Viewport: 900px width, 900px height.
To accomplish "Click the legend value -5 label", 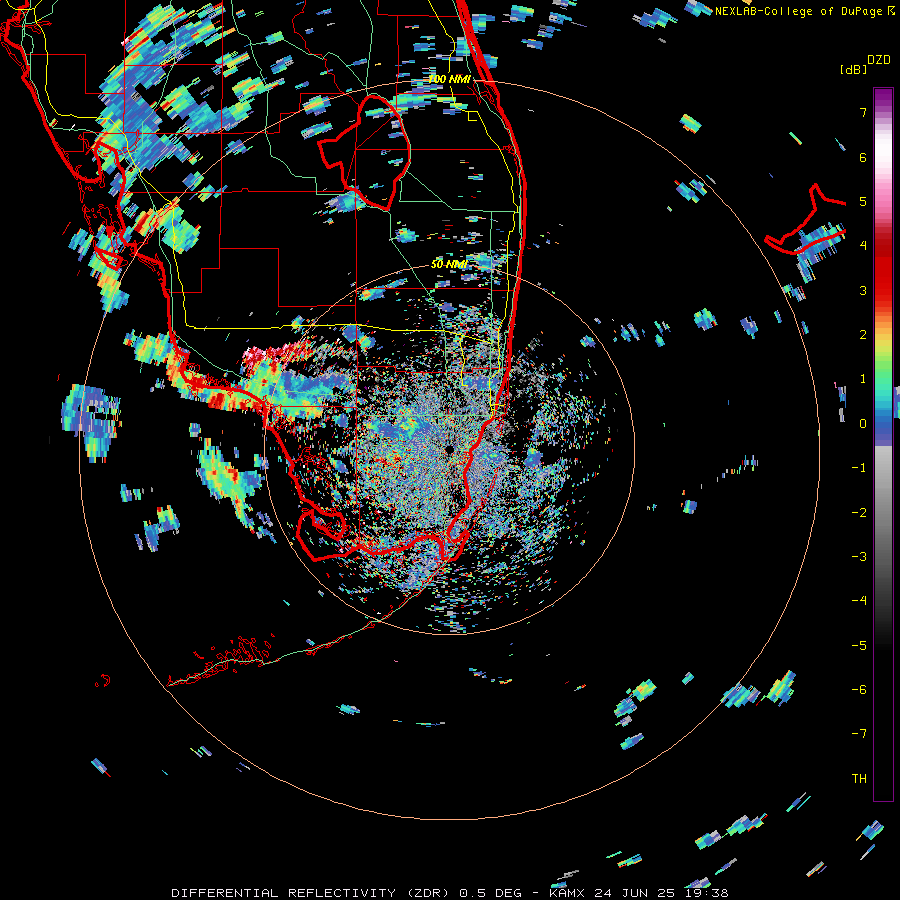I will tap(859, 646).
